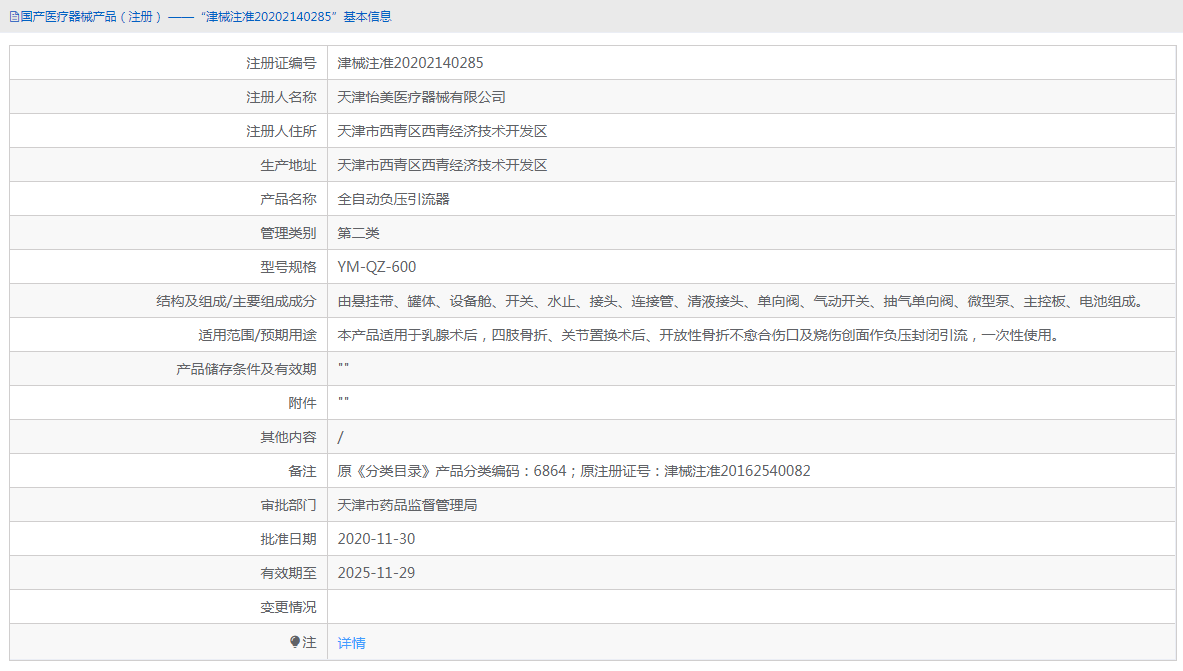1183x671 pixels.
Task: Select model specification YM-QZ-600
Action: tap(379, 266)
